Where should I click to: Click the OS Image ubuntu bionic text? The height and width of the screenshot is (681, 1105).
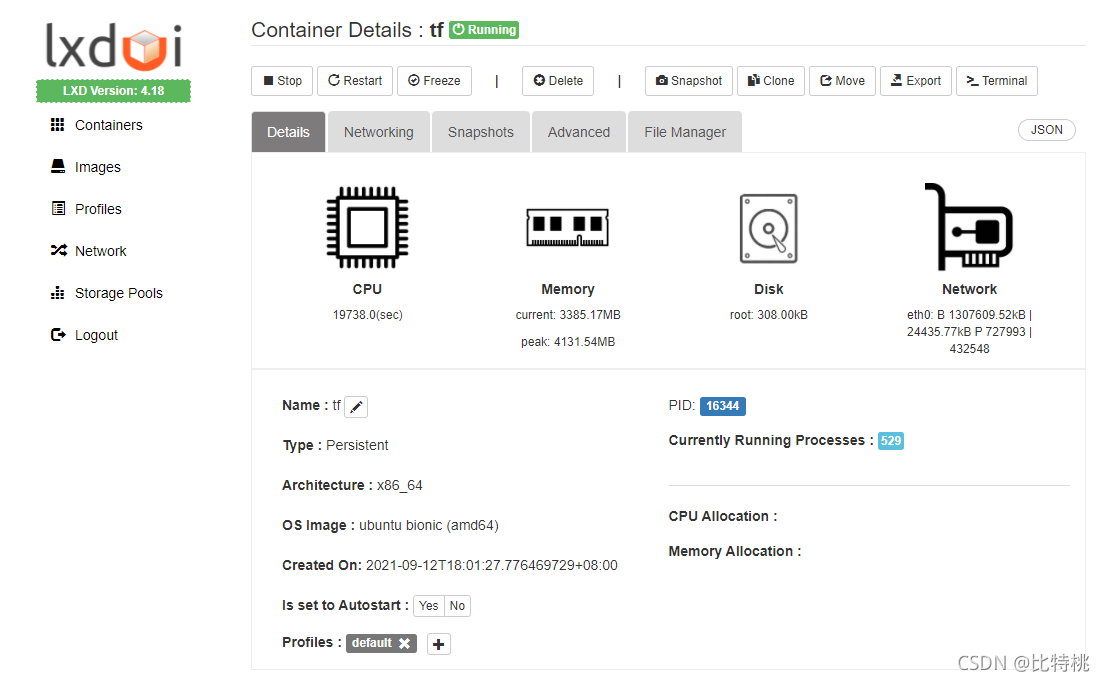coord(428,525)
